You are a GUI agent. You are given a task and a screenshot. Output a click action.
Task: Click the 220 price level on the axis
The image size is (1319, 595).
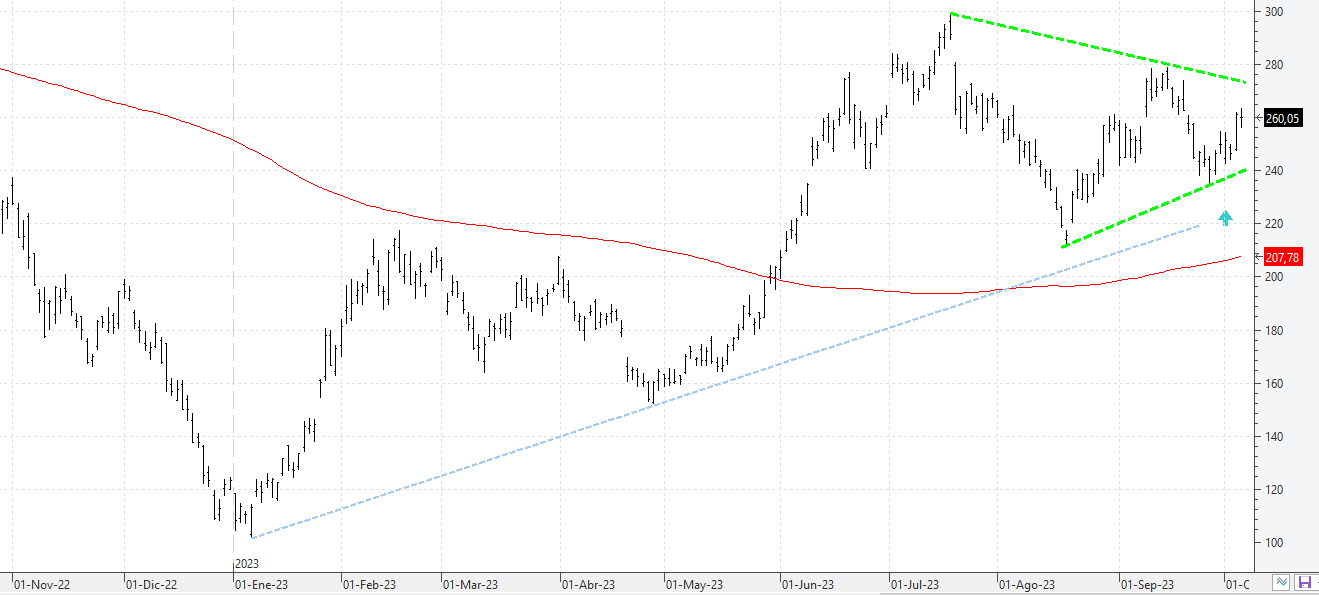(1275, 224)
